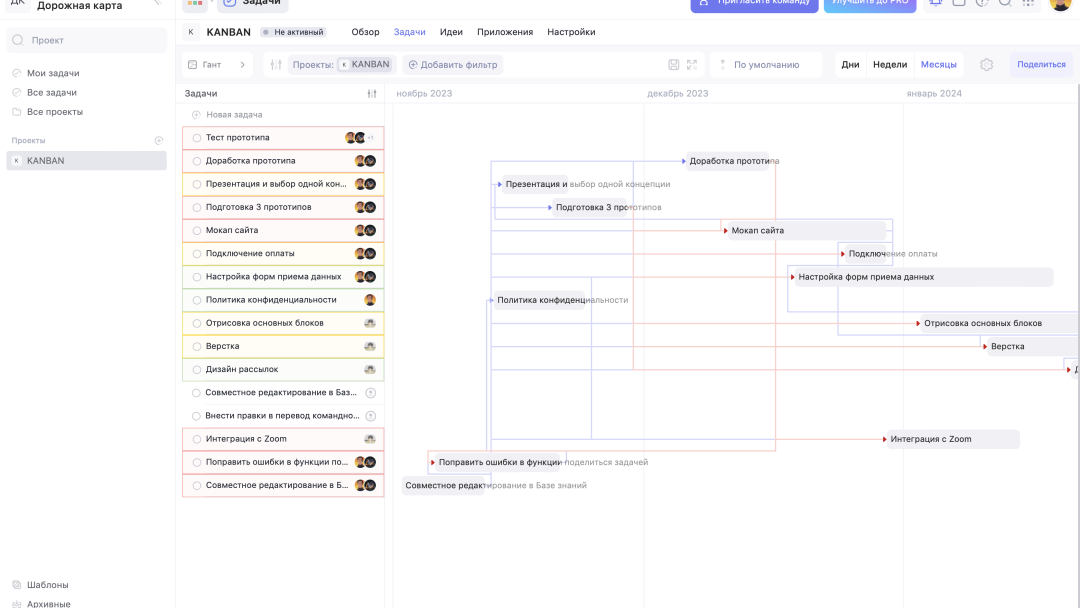Screen dimensions: 1080x608
Task: Open Gantt settings hexagon icon
Action: [987, 65]
